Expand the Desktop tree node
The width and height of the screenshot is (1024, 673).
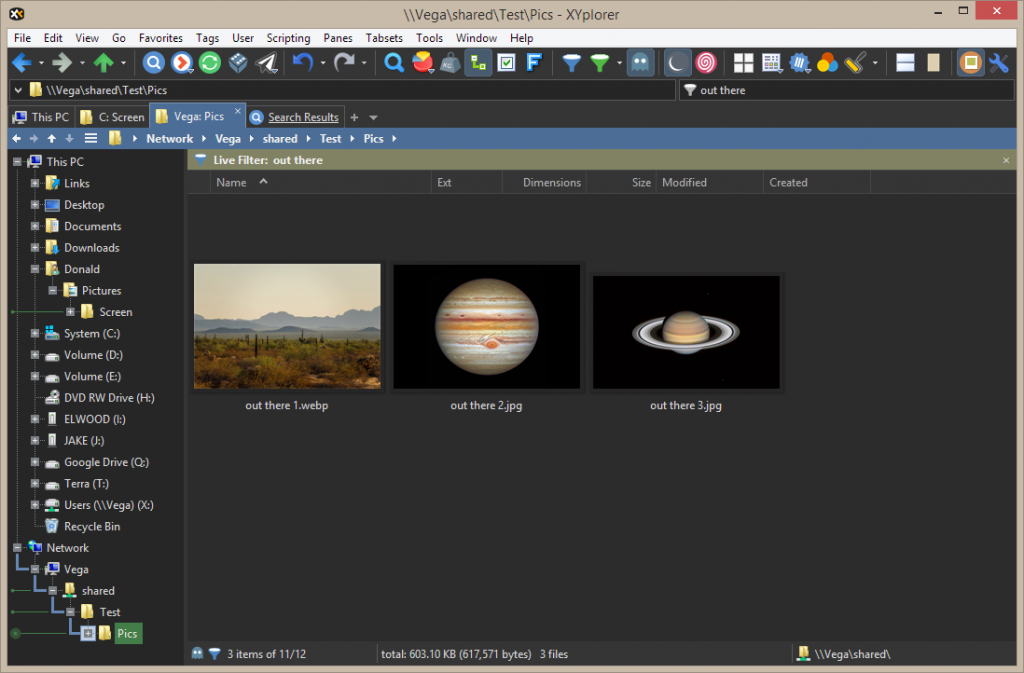click(x=35, y=205)
